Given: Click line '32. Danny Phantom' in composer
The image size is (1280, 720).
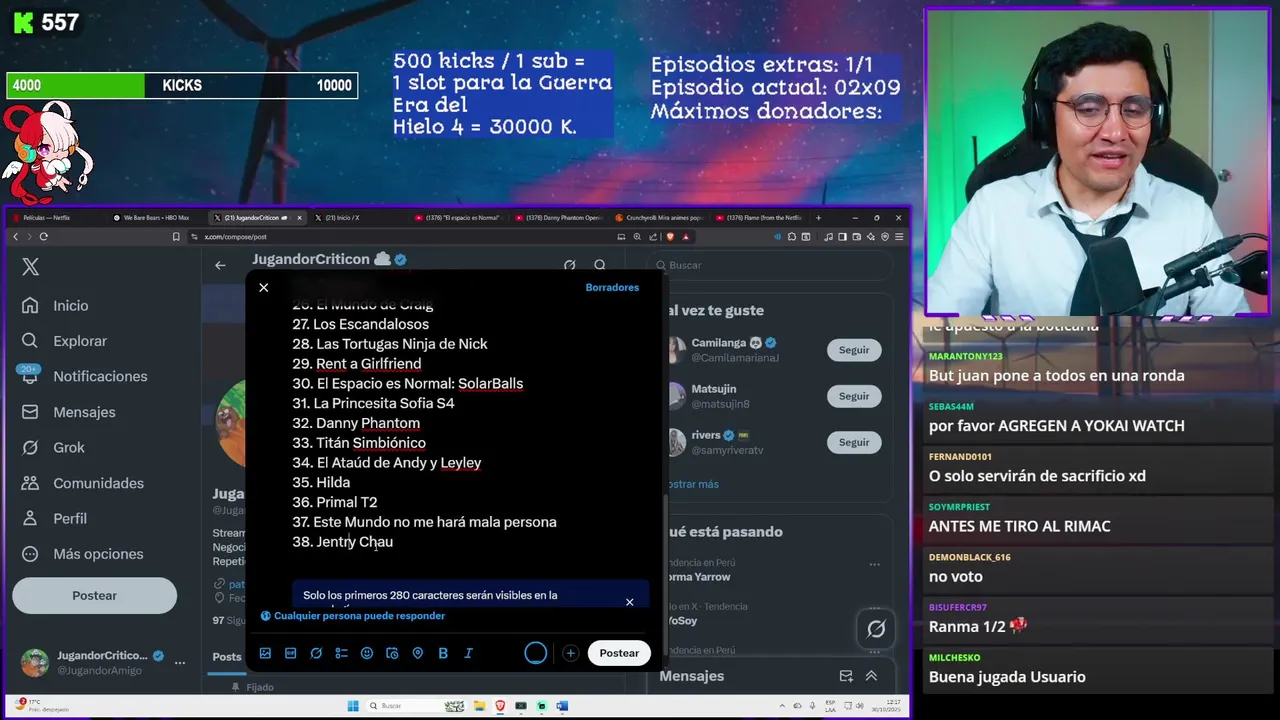Looking at the screenshot, I should click(x=356, y=423).
